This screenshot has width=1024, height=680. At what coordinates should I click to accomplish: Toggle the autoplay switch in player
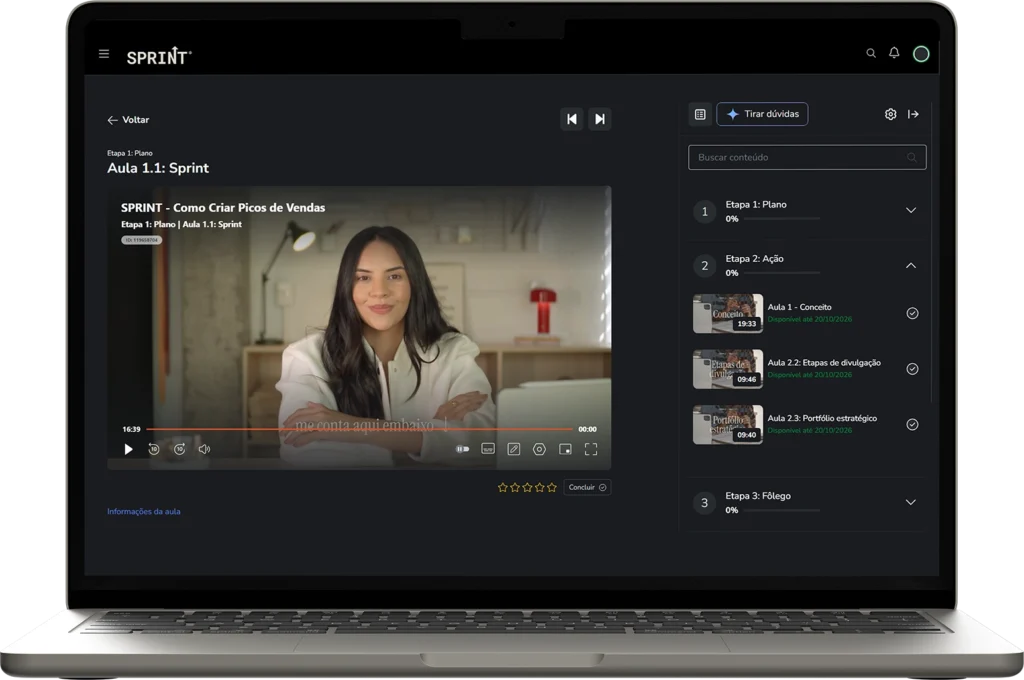coord(462,449)
